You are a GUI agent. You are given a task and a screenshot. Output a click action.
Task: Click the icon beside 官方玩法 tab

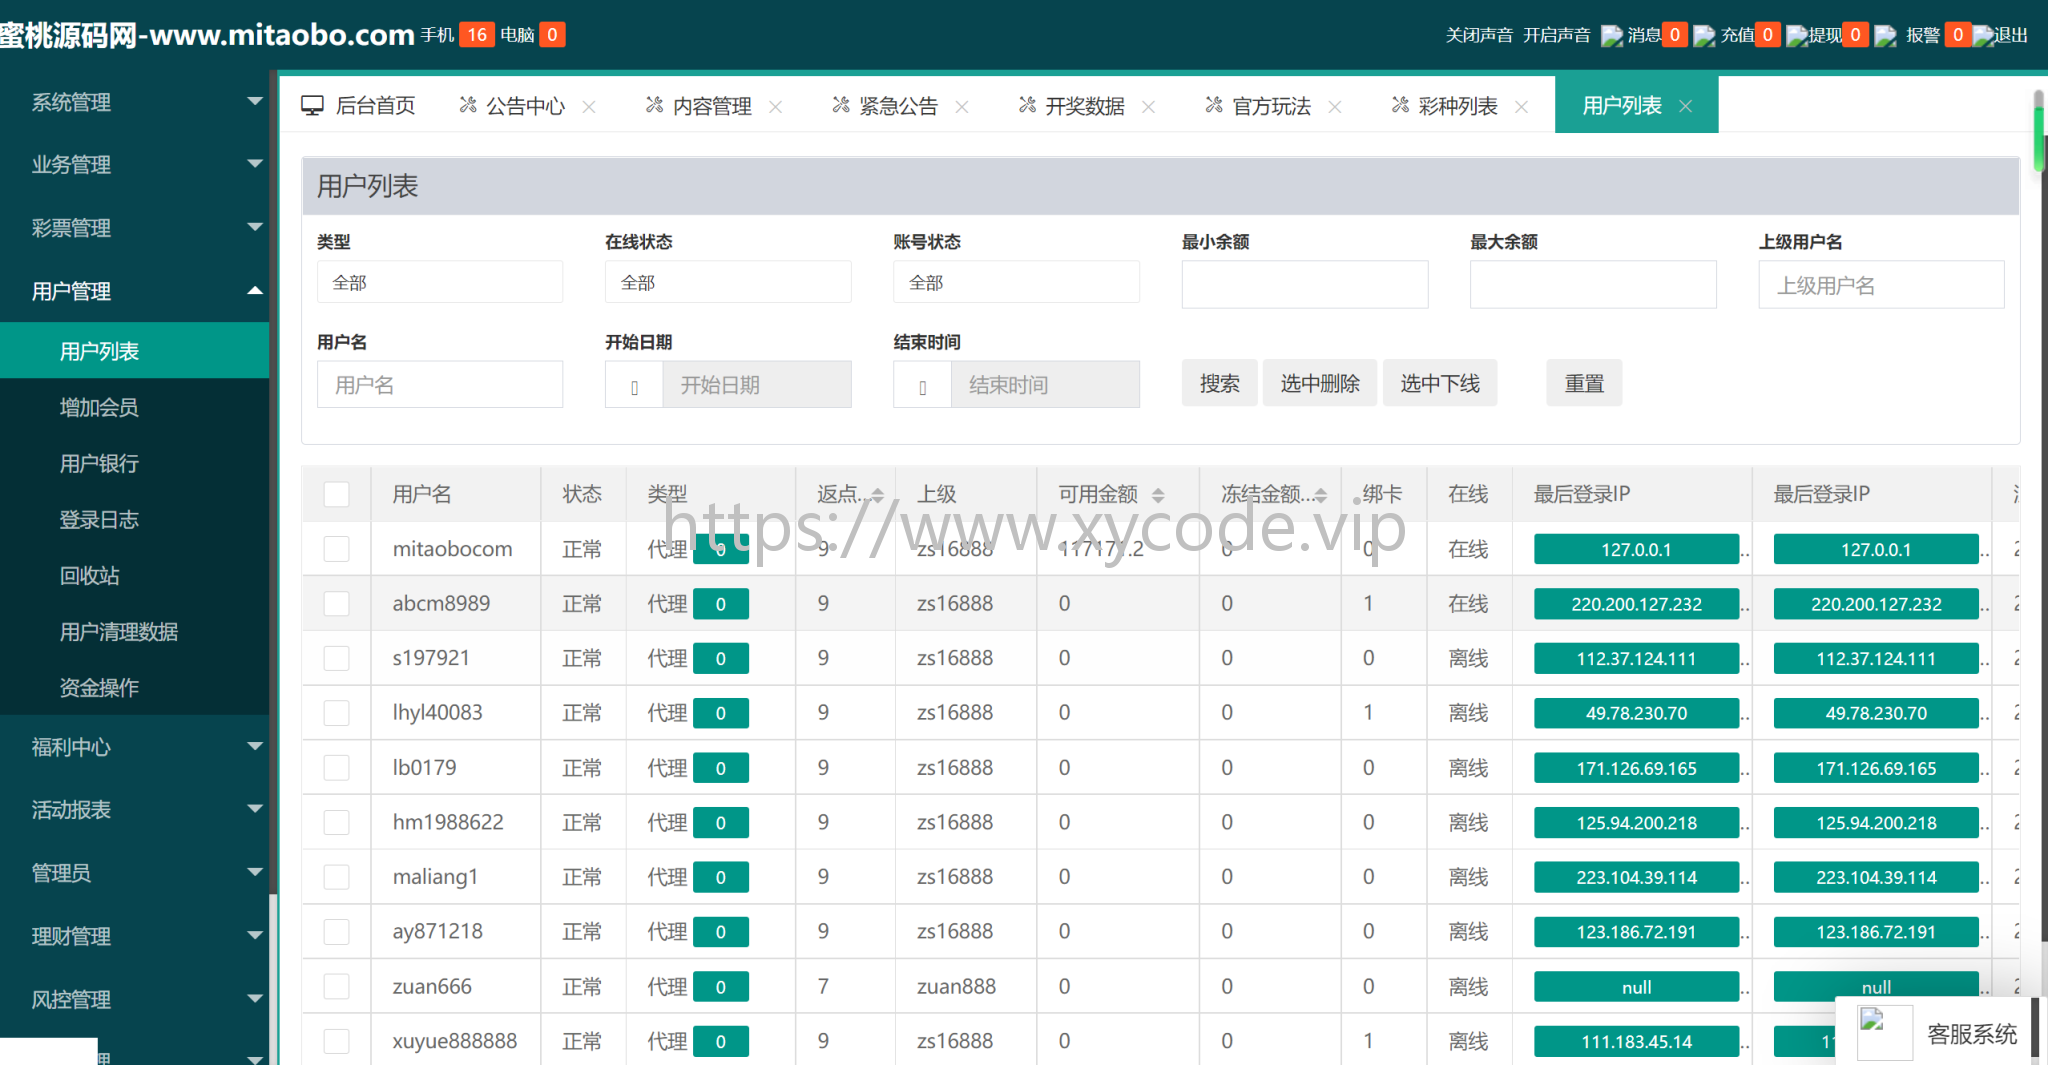click(1214, 105)
